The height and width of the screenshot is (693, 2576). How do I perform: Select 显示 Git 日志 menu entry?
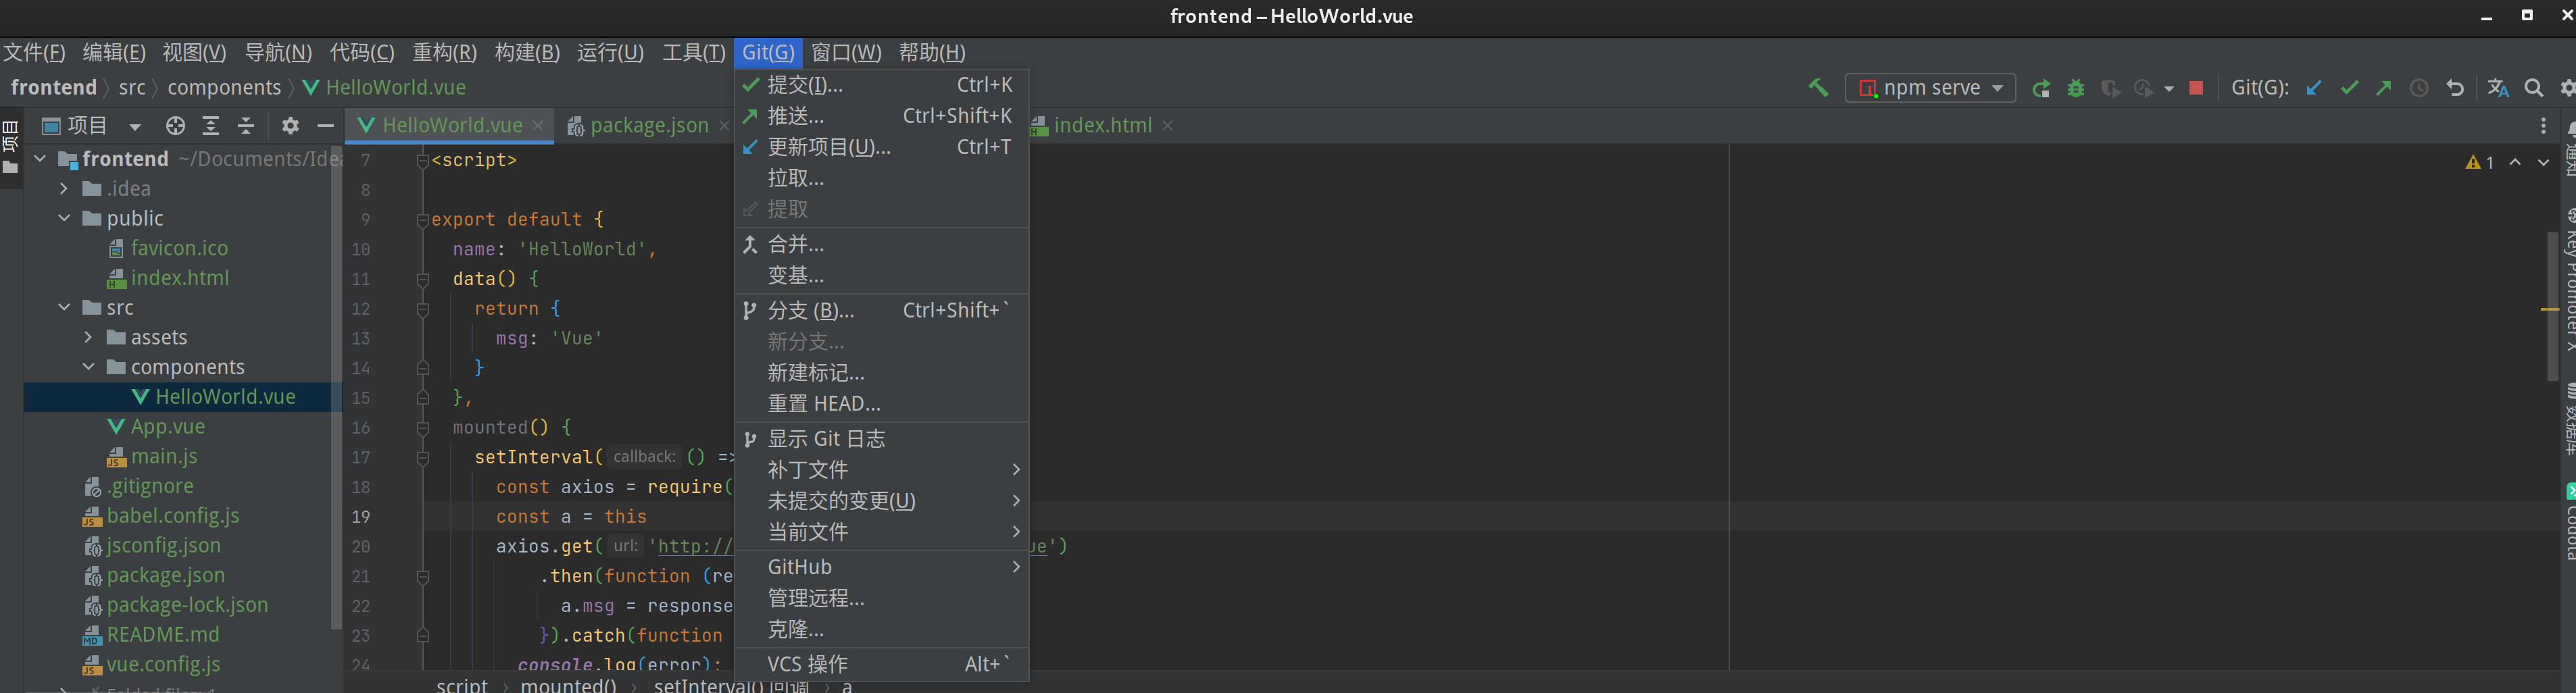click(x=882, y=439)
